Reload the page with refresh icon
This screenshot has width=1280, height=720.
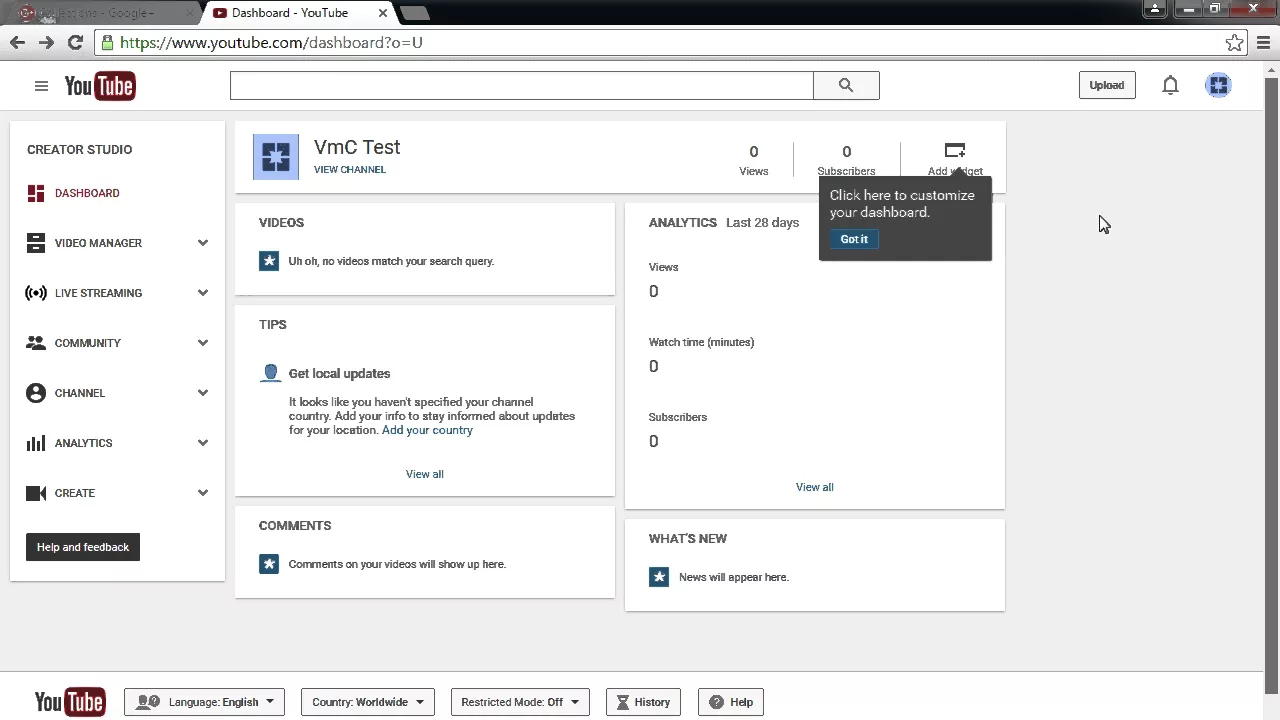[75, 43]
